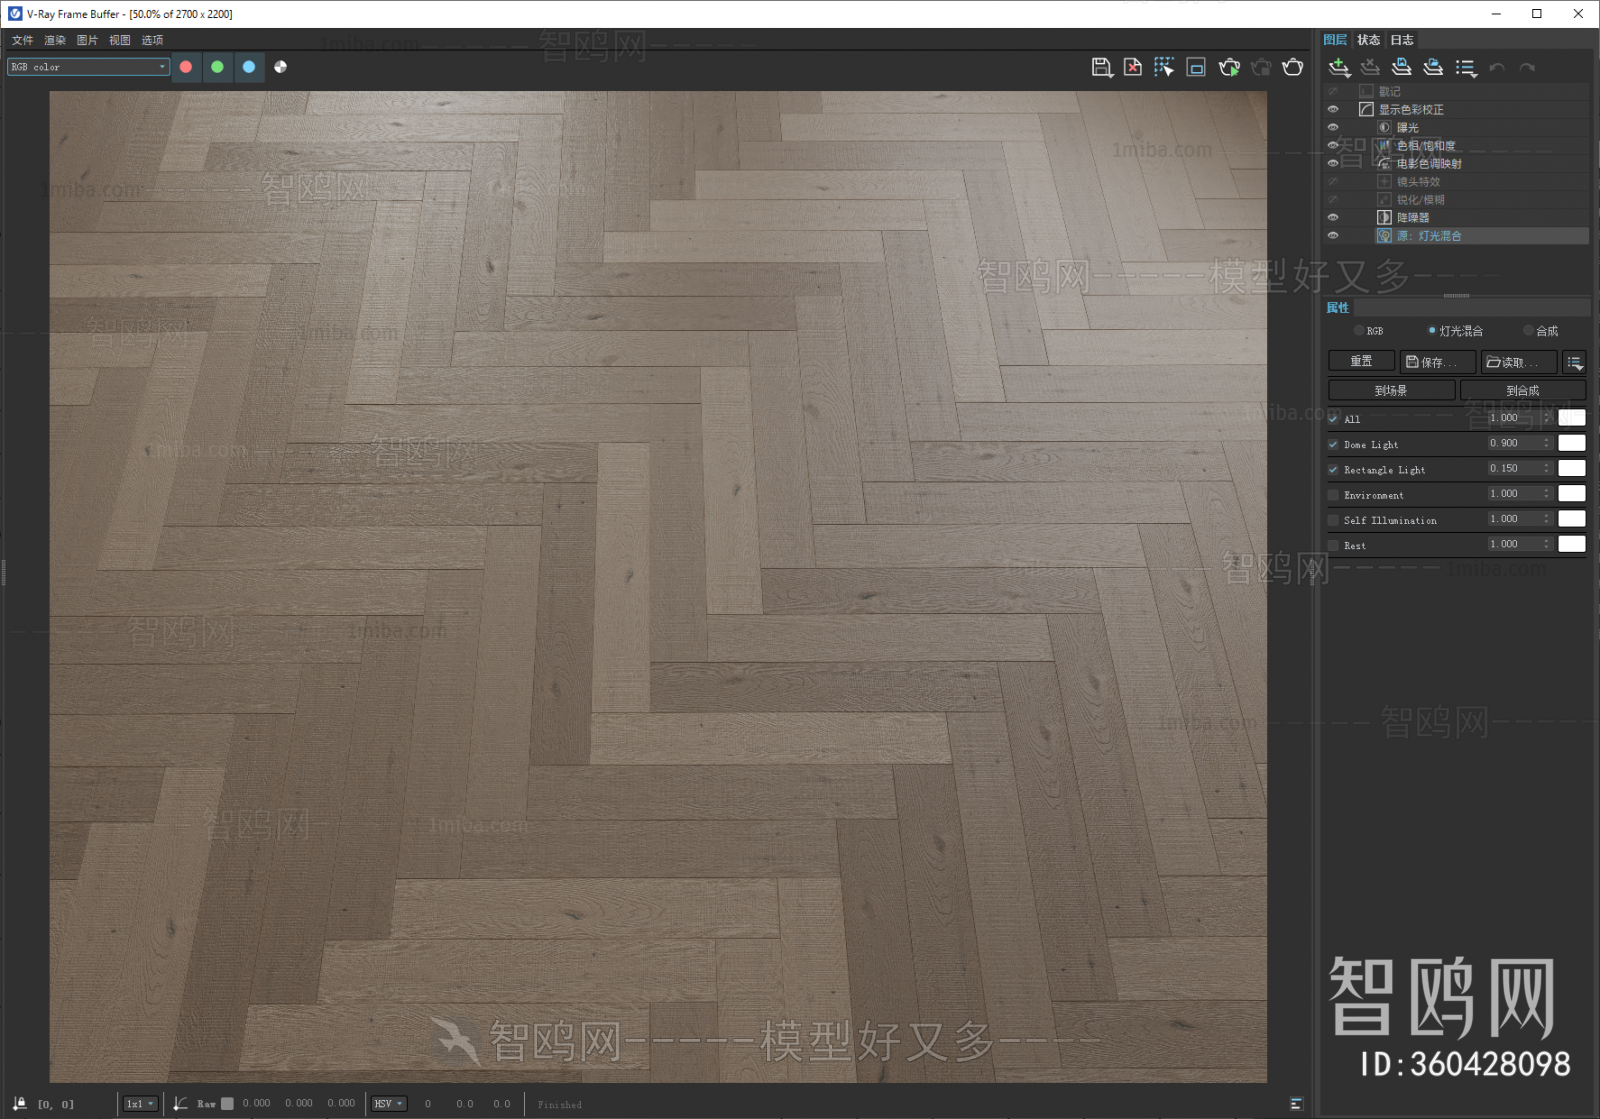Switch to alpha/mono channel view
The width and height of the screenshot is (1600, 1119).
tap(281, 67)
